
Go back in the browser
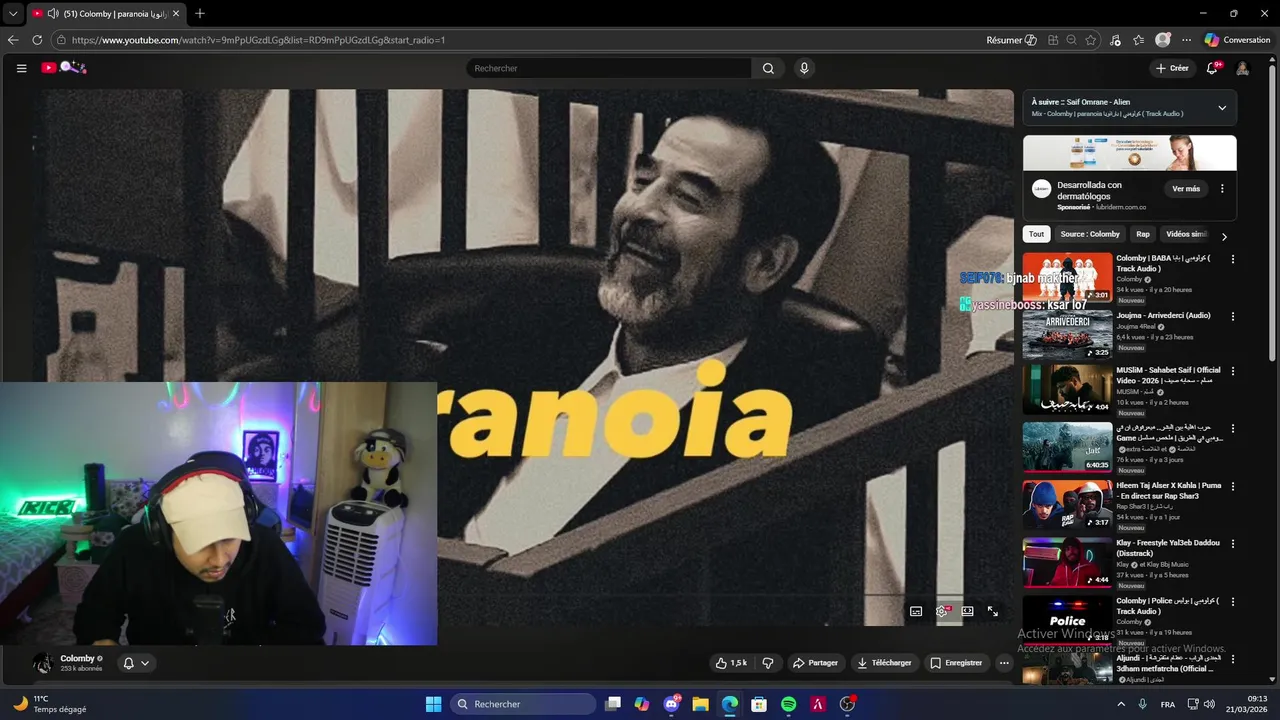[13, 40]
